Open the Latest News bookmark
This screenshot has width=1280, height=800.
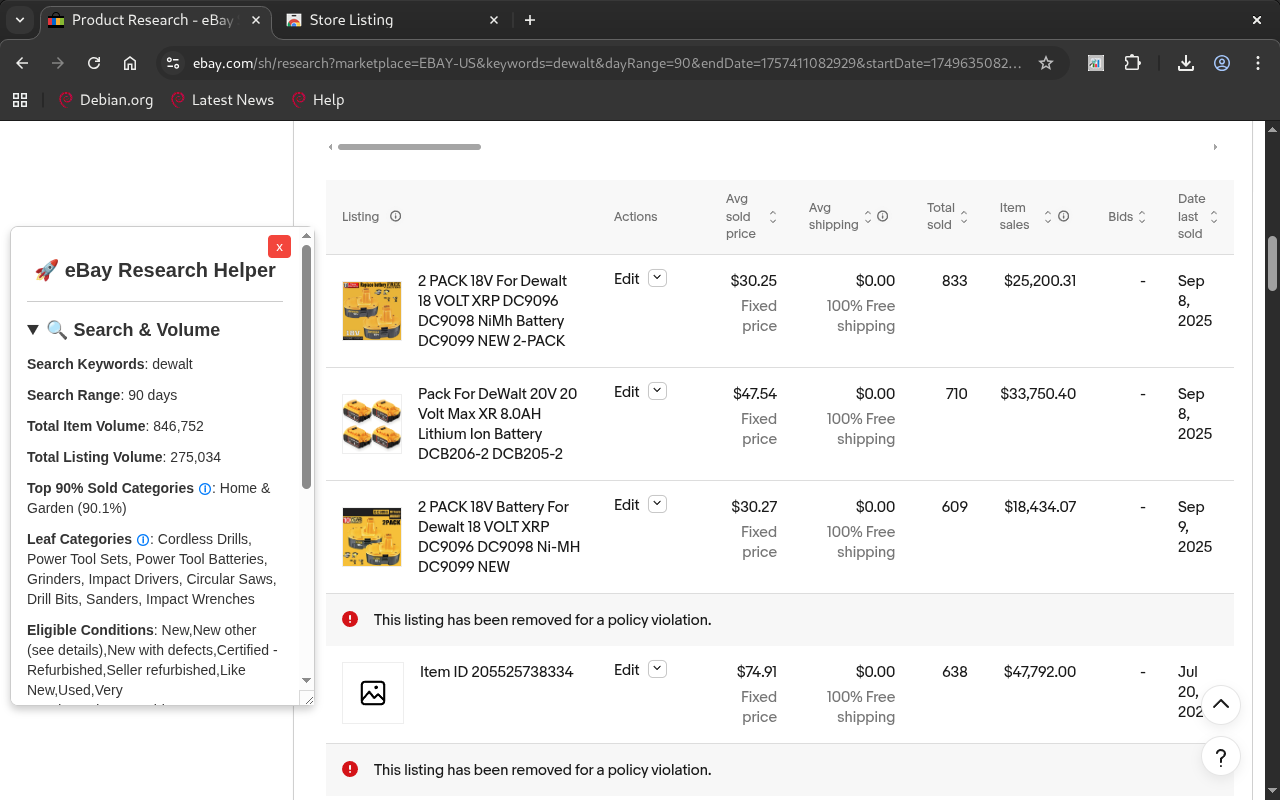(x=222, y=99)
